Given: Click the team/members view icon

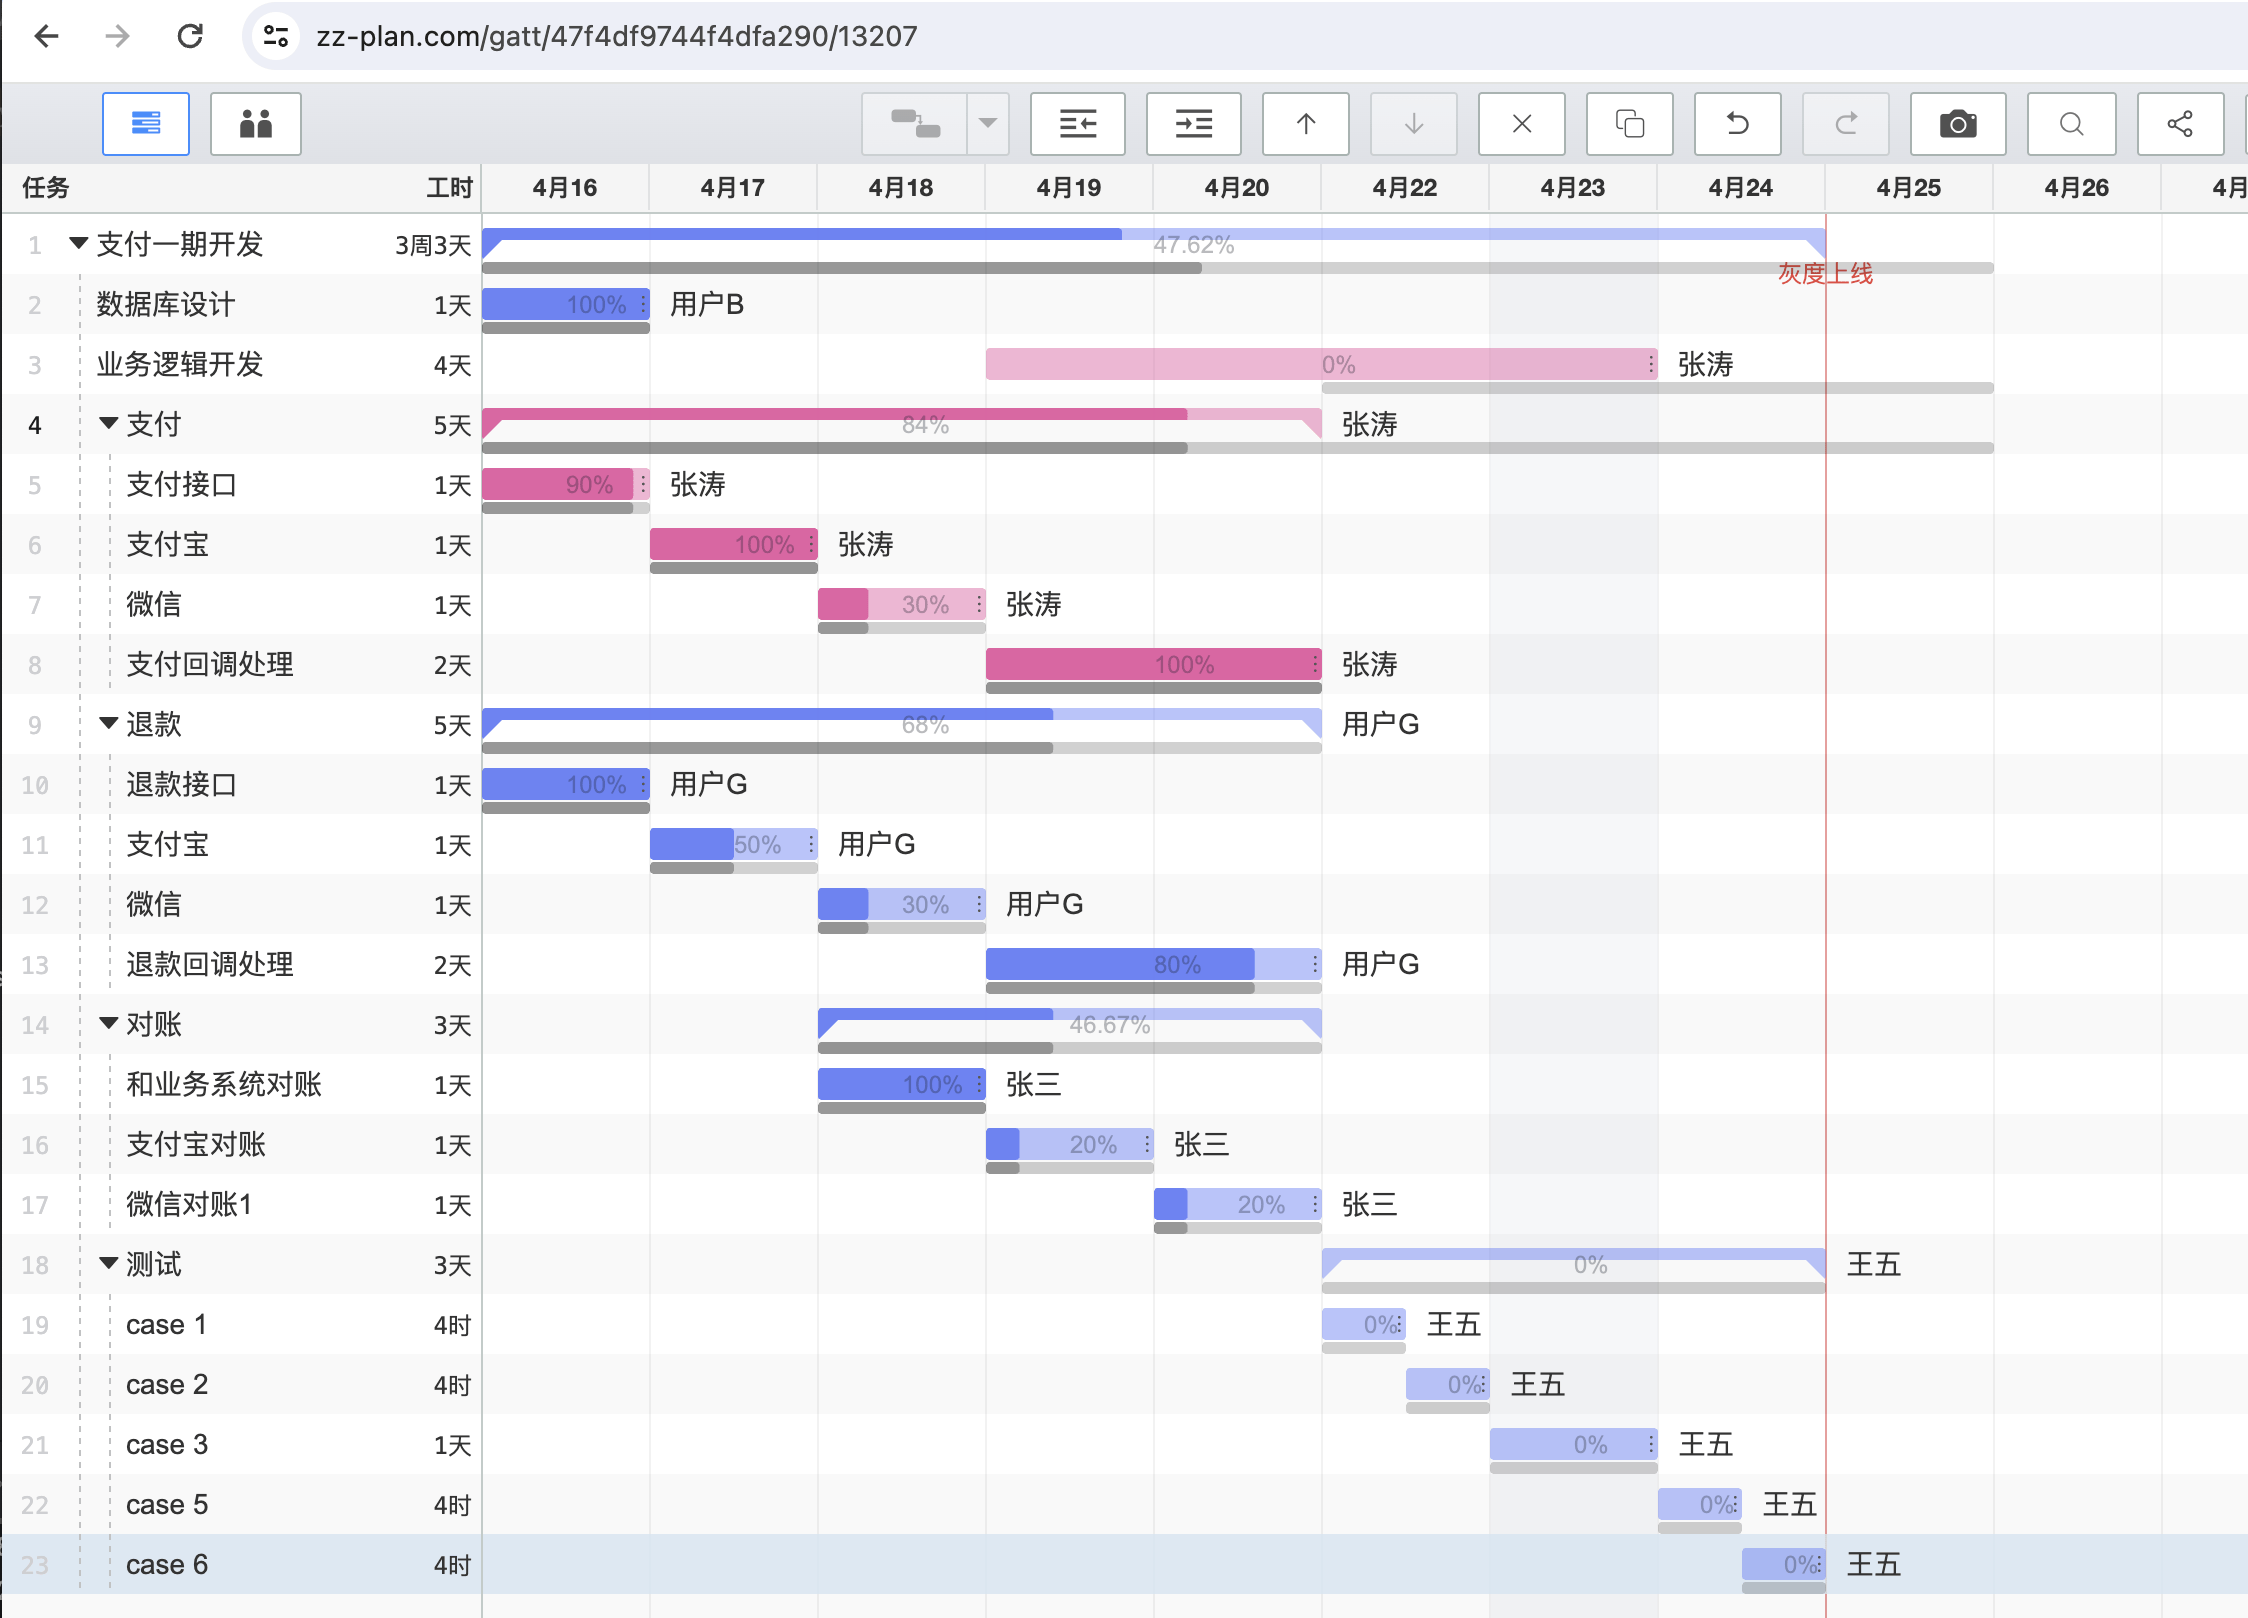Looking at the screenshot, I should coord(255,124).
